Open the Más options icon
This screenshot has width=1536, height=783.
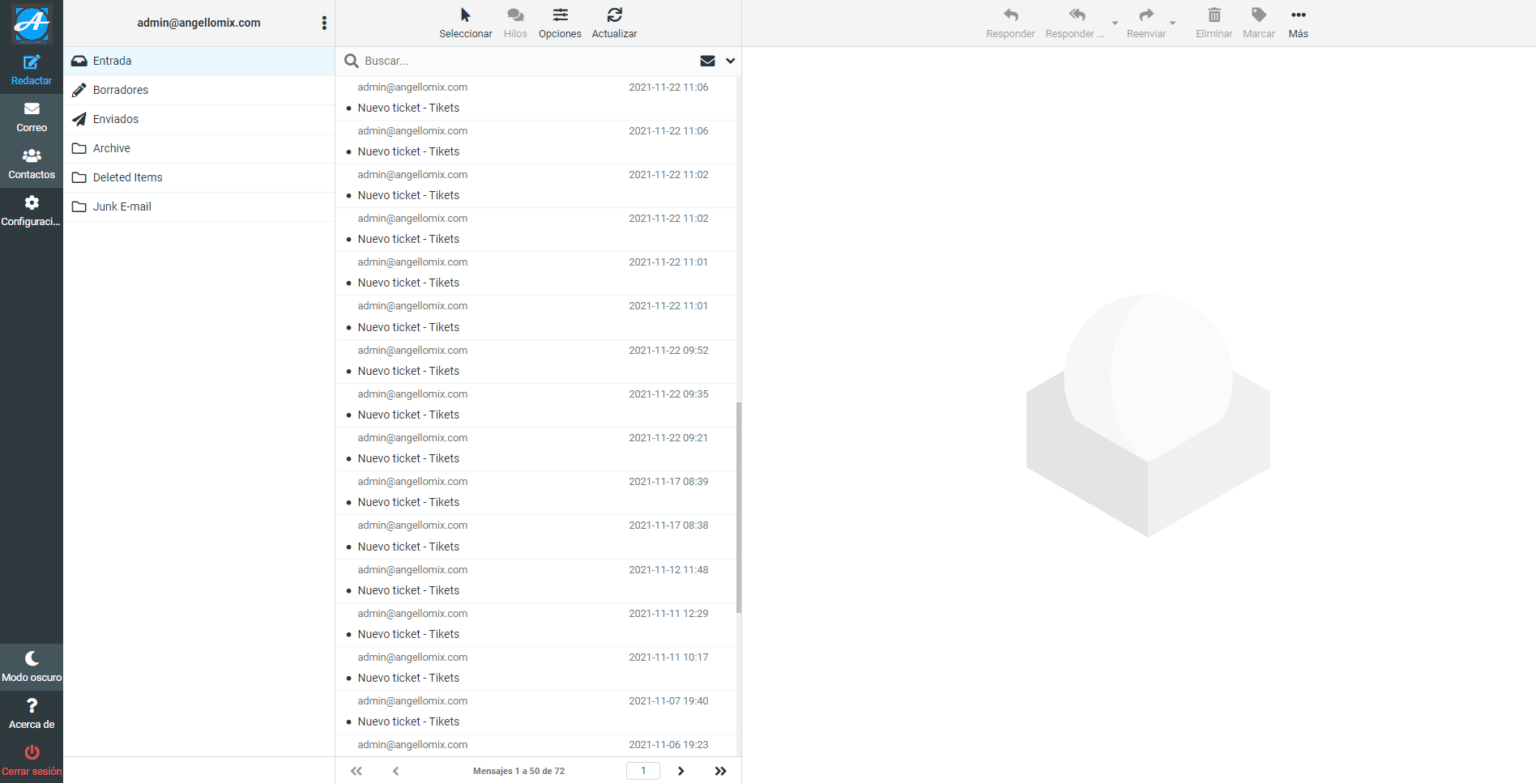(1297, 15)
